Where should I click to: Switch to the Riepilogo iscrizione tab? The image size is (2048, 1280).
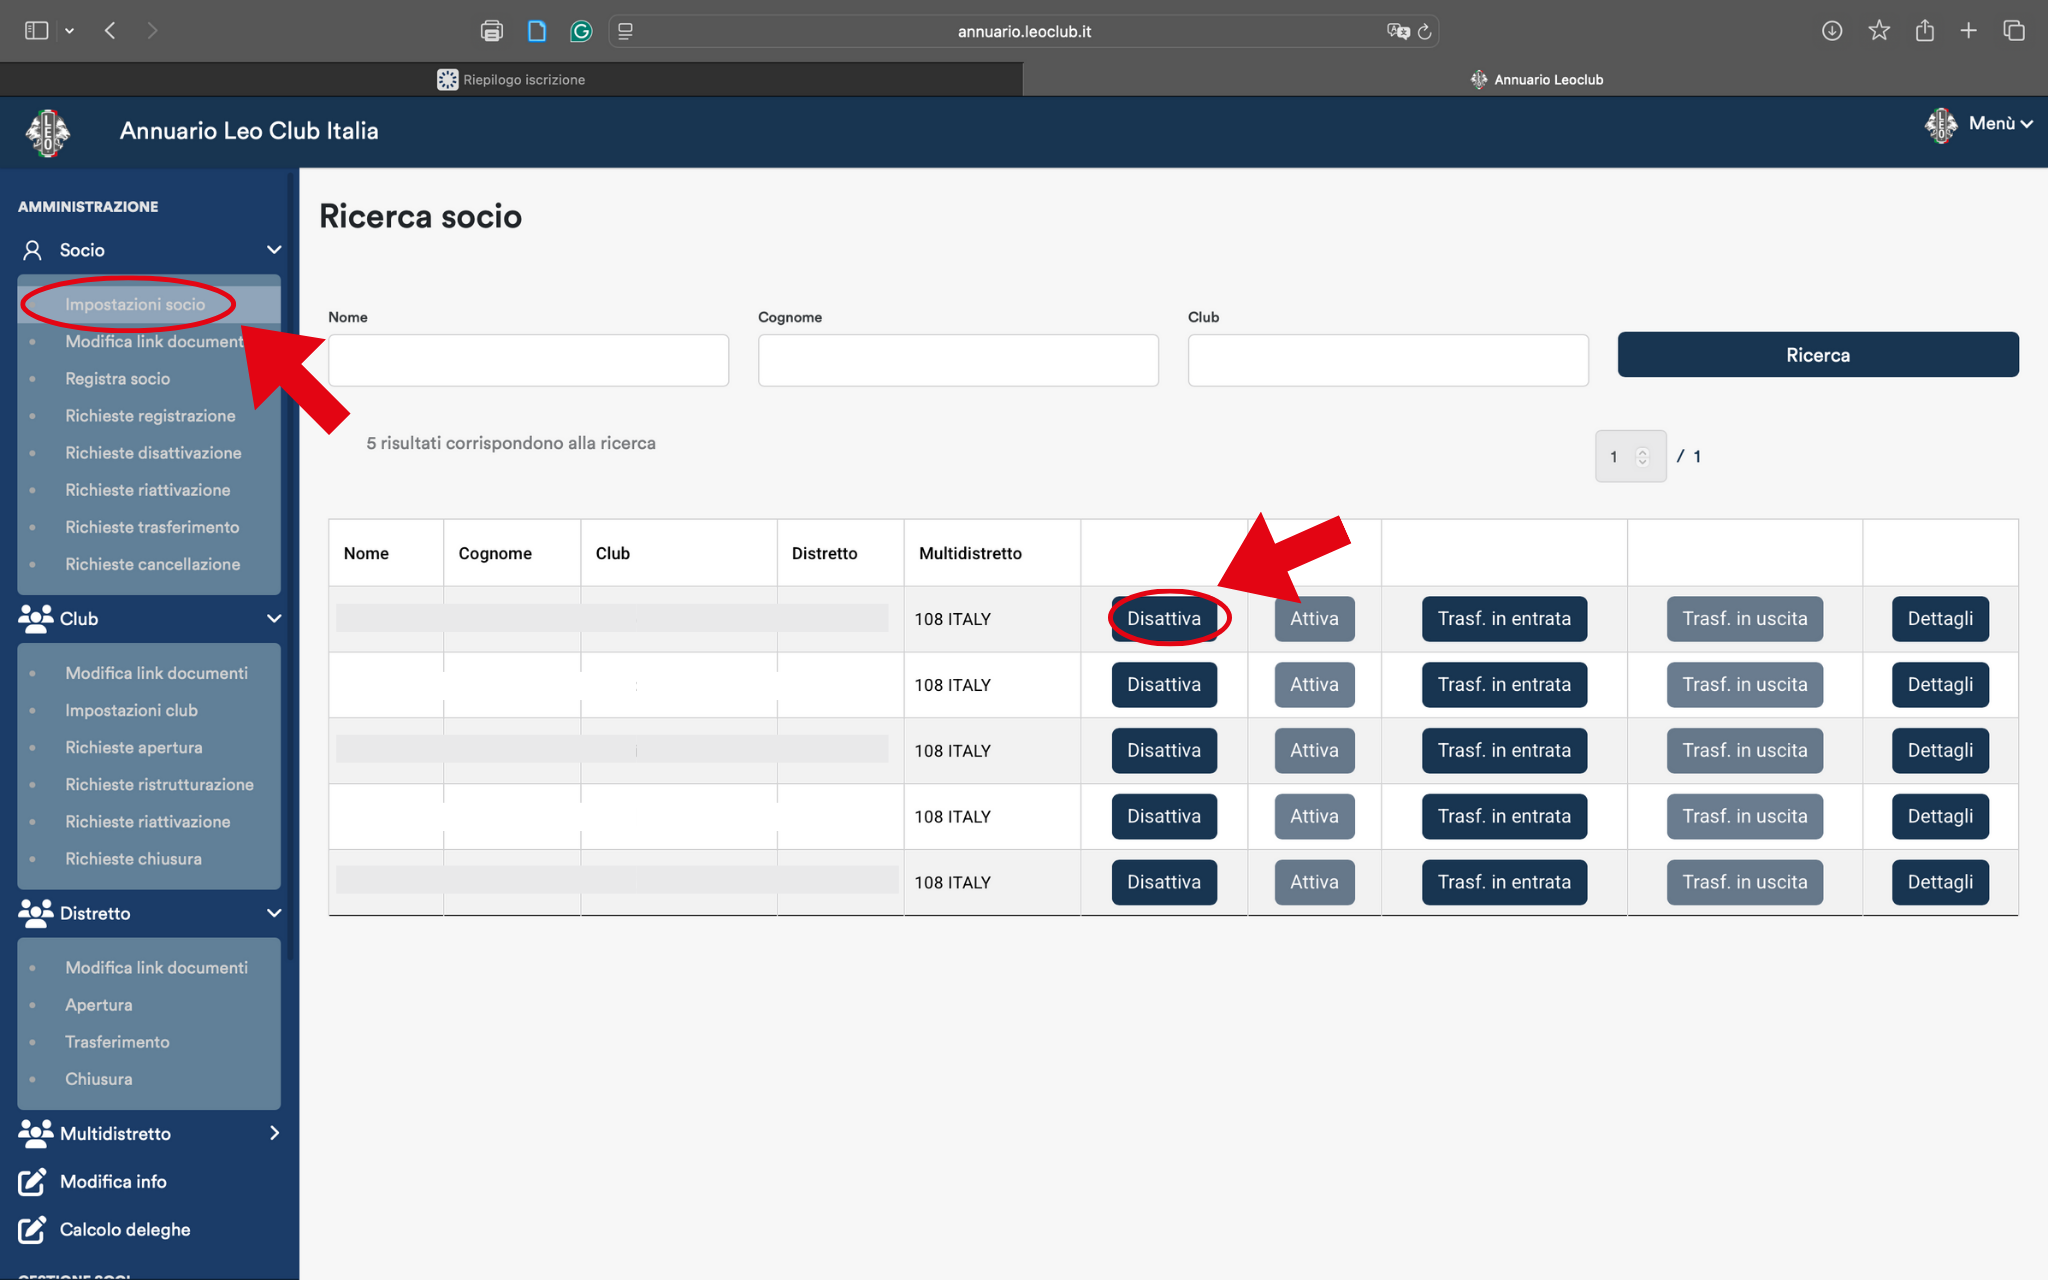click(511, 80)
